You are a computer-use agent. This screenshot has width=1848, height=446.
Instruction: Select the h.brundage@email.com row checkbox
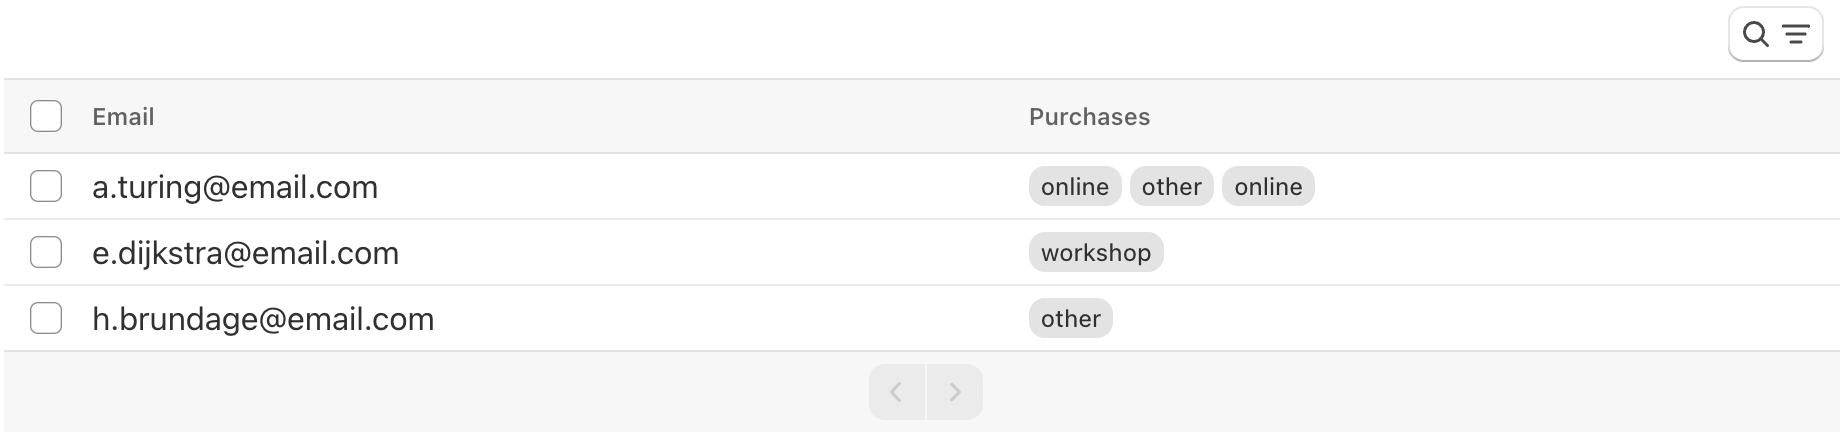[x=46, y=318]
